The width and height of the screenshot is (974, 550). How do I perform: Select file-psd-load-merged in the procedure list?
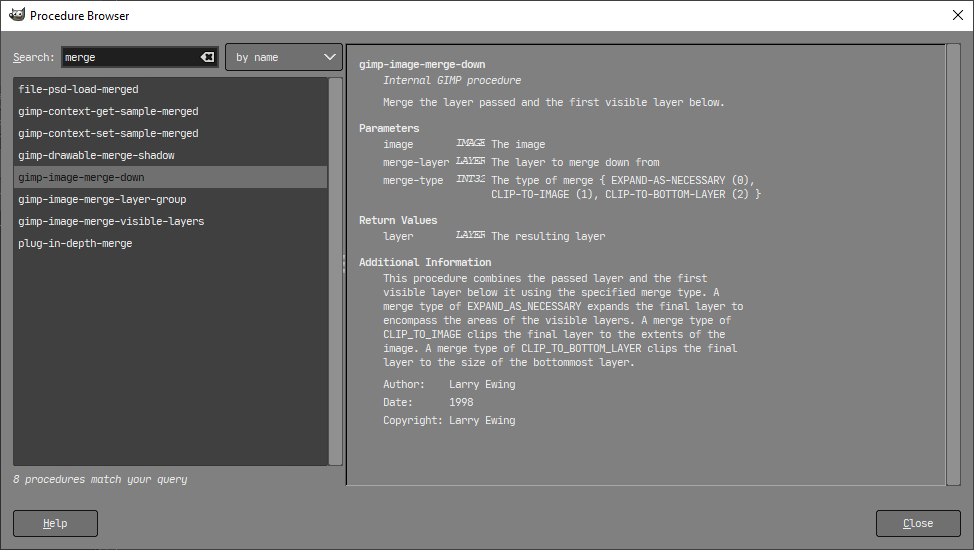pyautogui.click(x=170, y=89)
